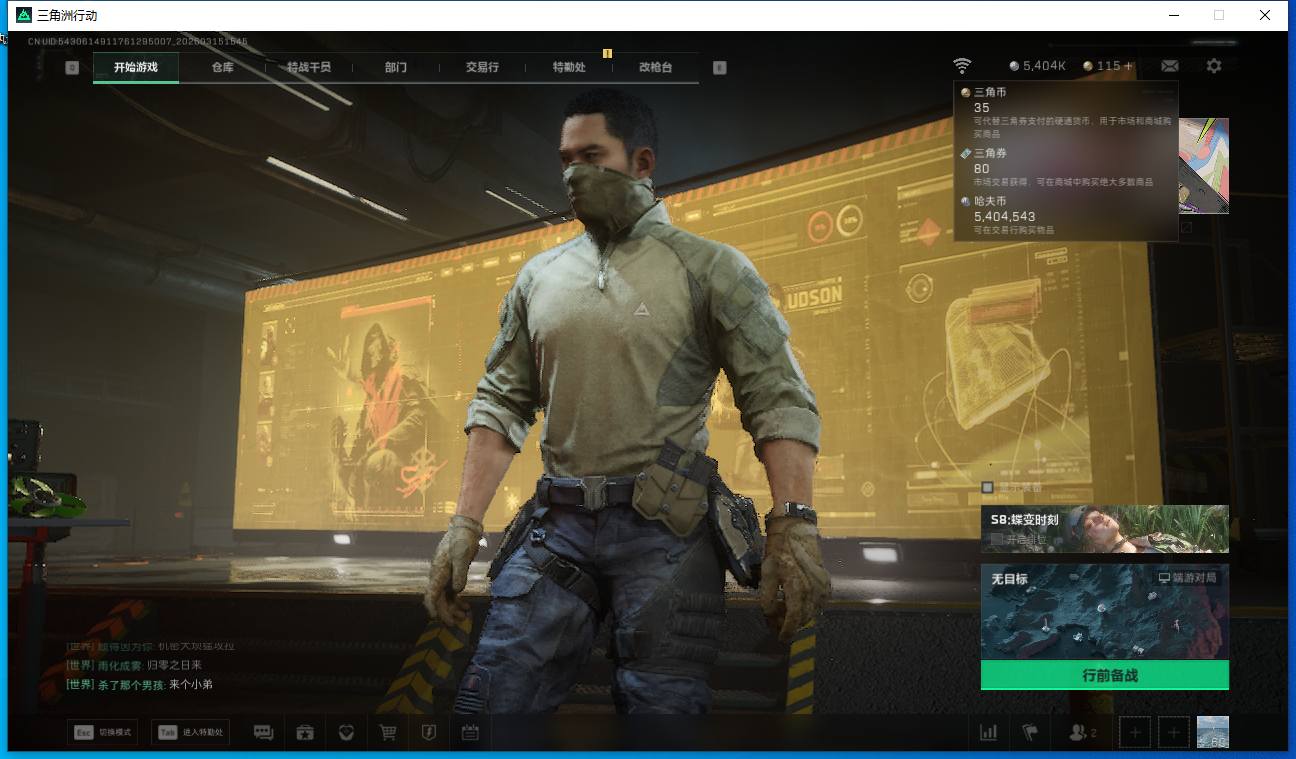This screenshot has height=759, width=1296.
Task: Check the network signal icon
Action: tap(962, 66)
